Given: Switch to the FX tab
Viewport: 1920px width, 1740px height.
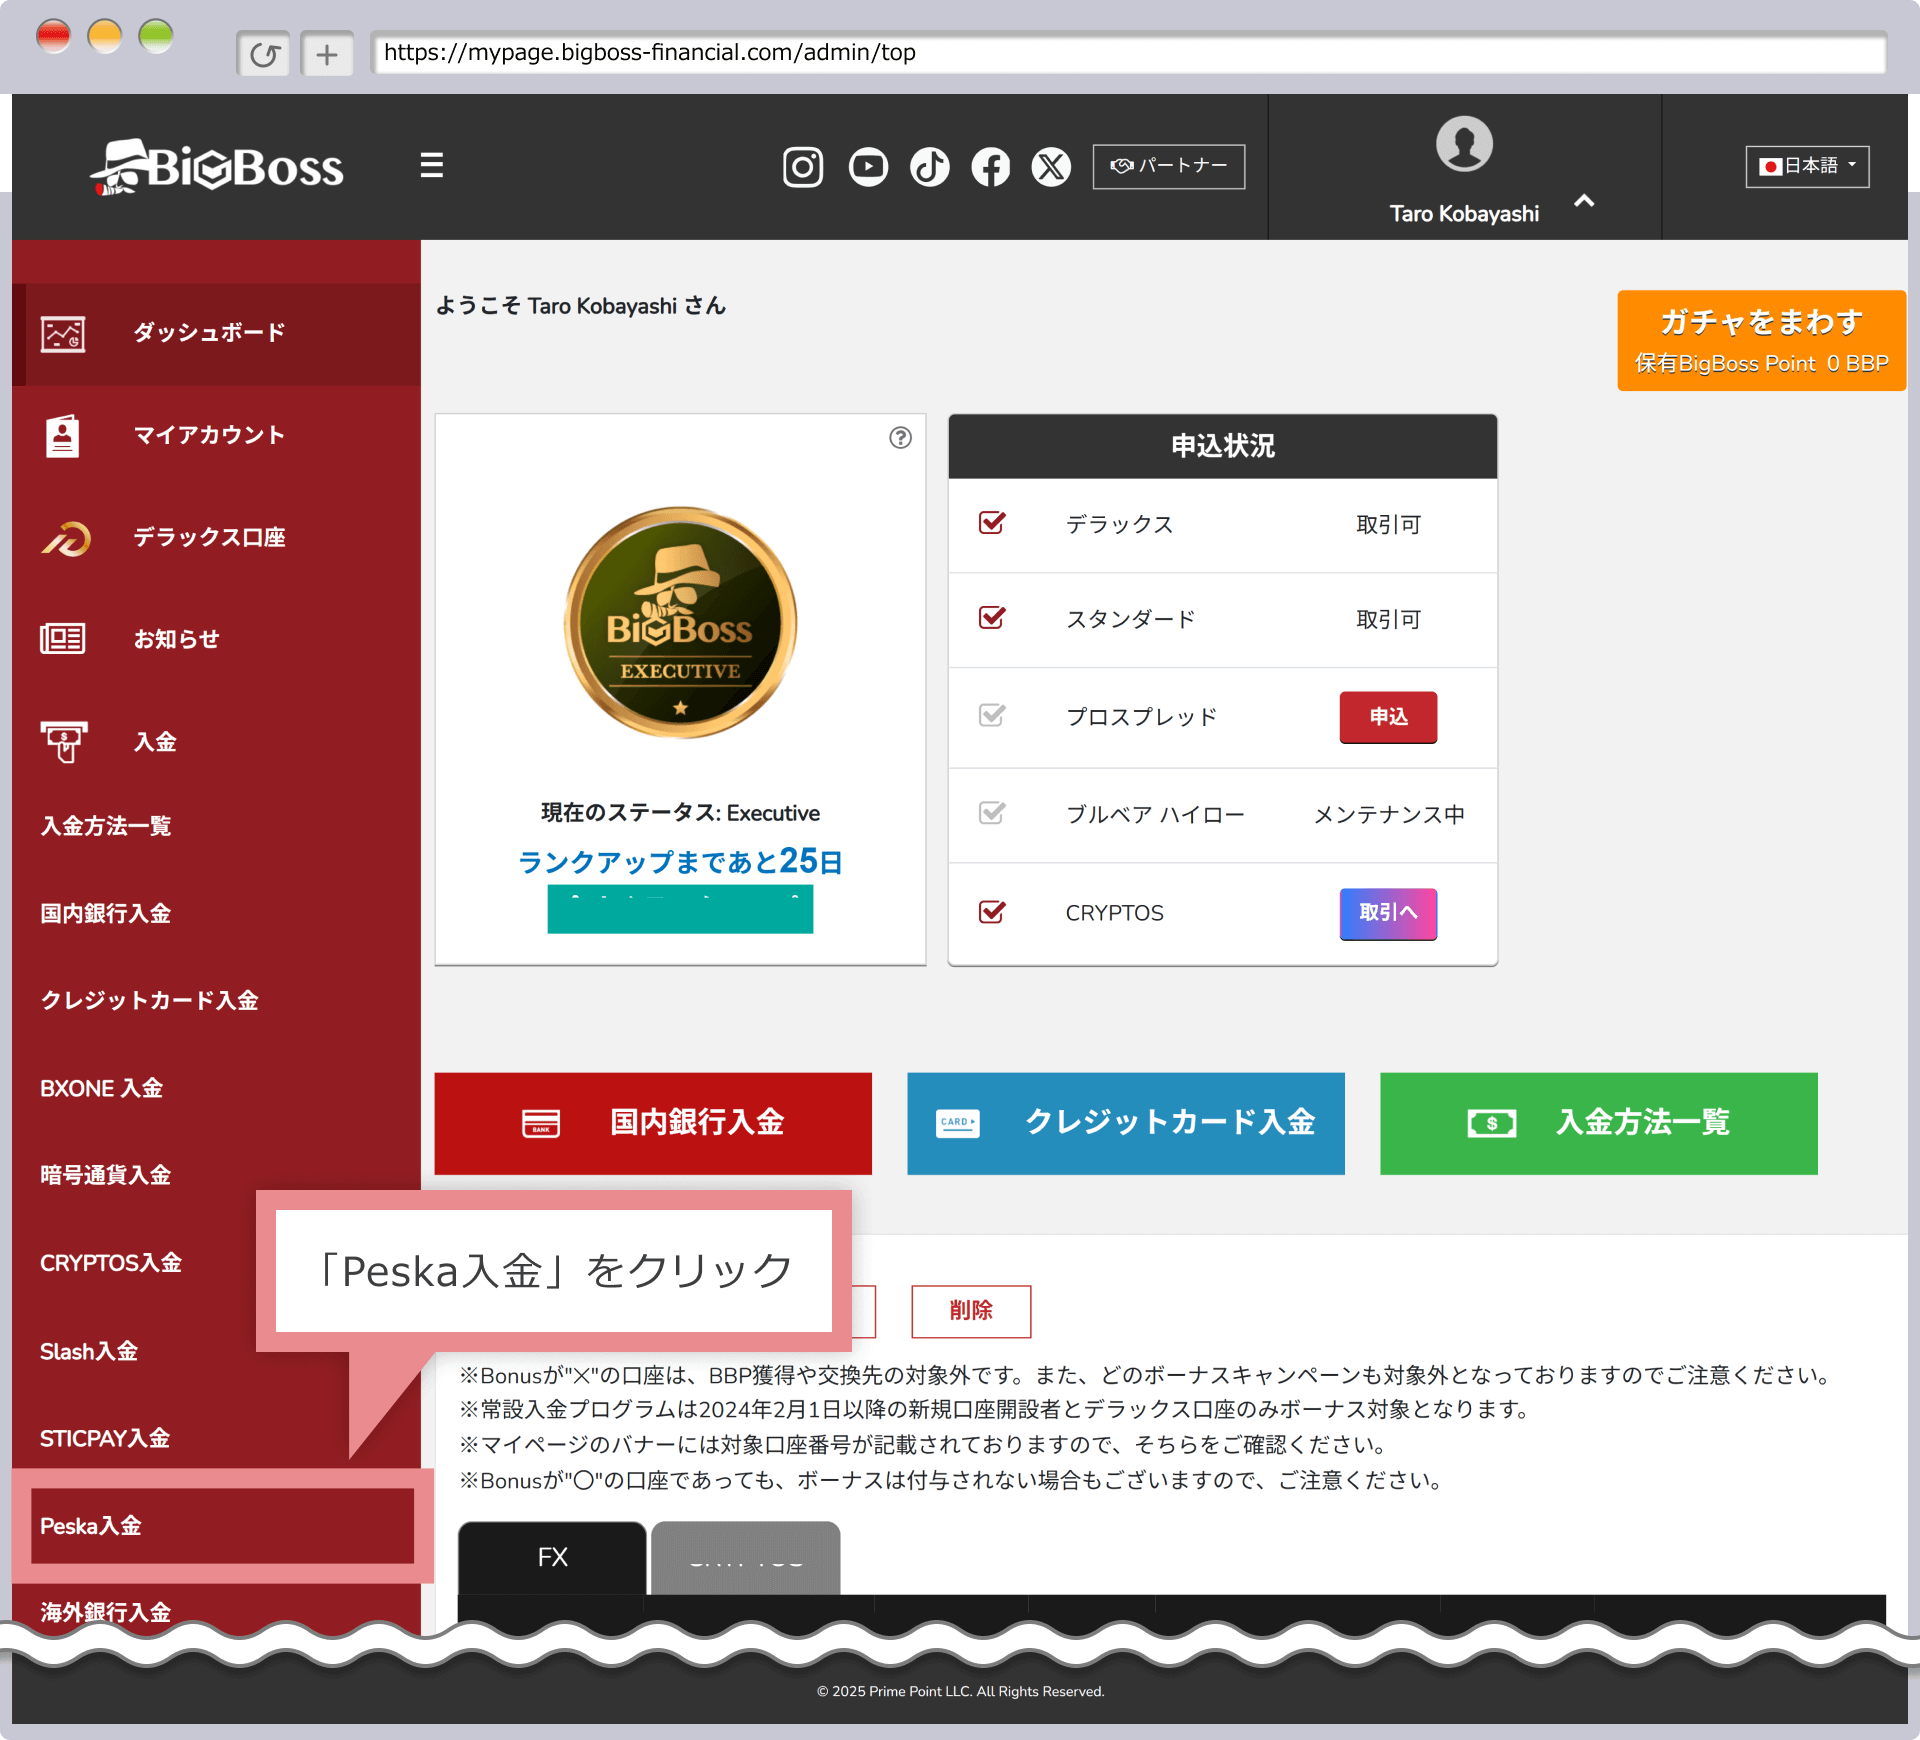Looking at the screenshot, I should (552, 1557).
